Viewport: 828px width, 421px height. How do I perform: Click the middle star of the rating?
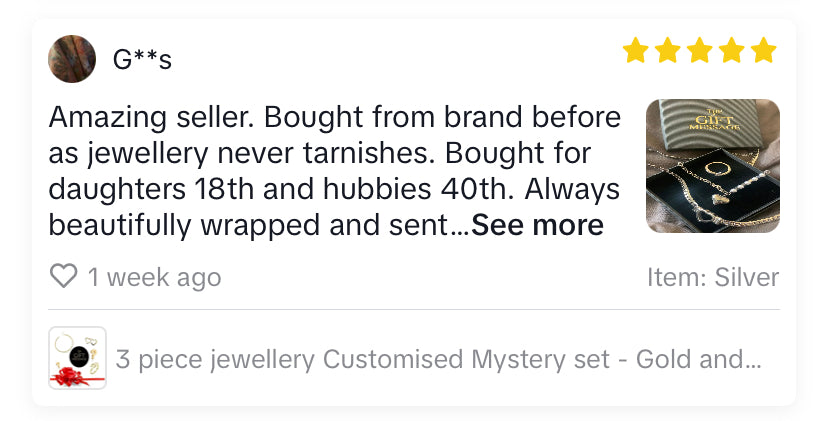700,50
